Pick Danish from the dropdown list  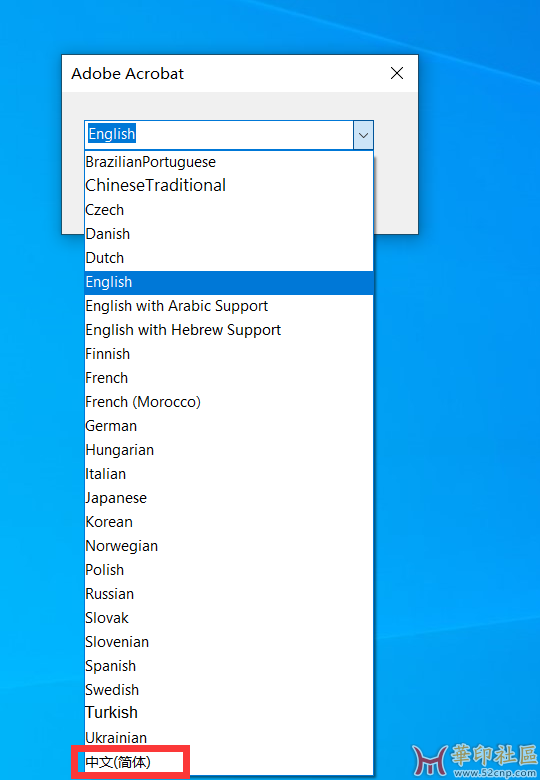pos(229,234)
